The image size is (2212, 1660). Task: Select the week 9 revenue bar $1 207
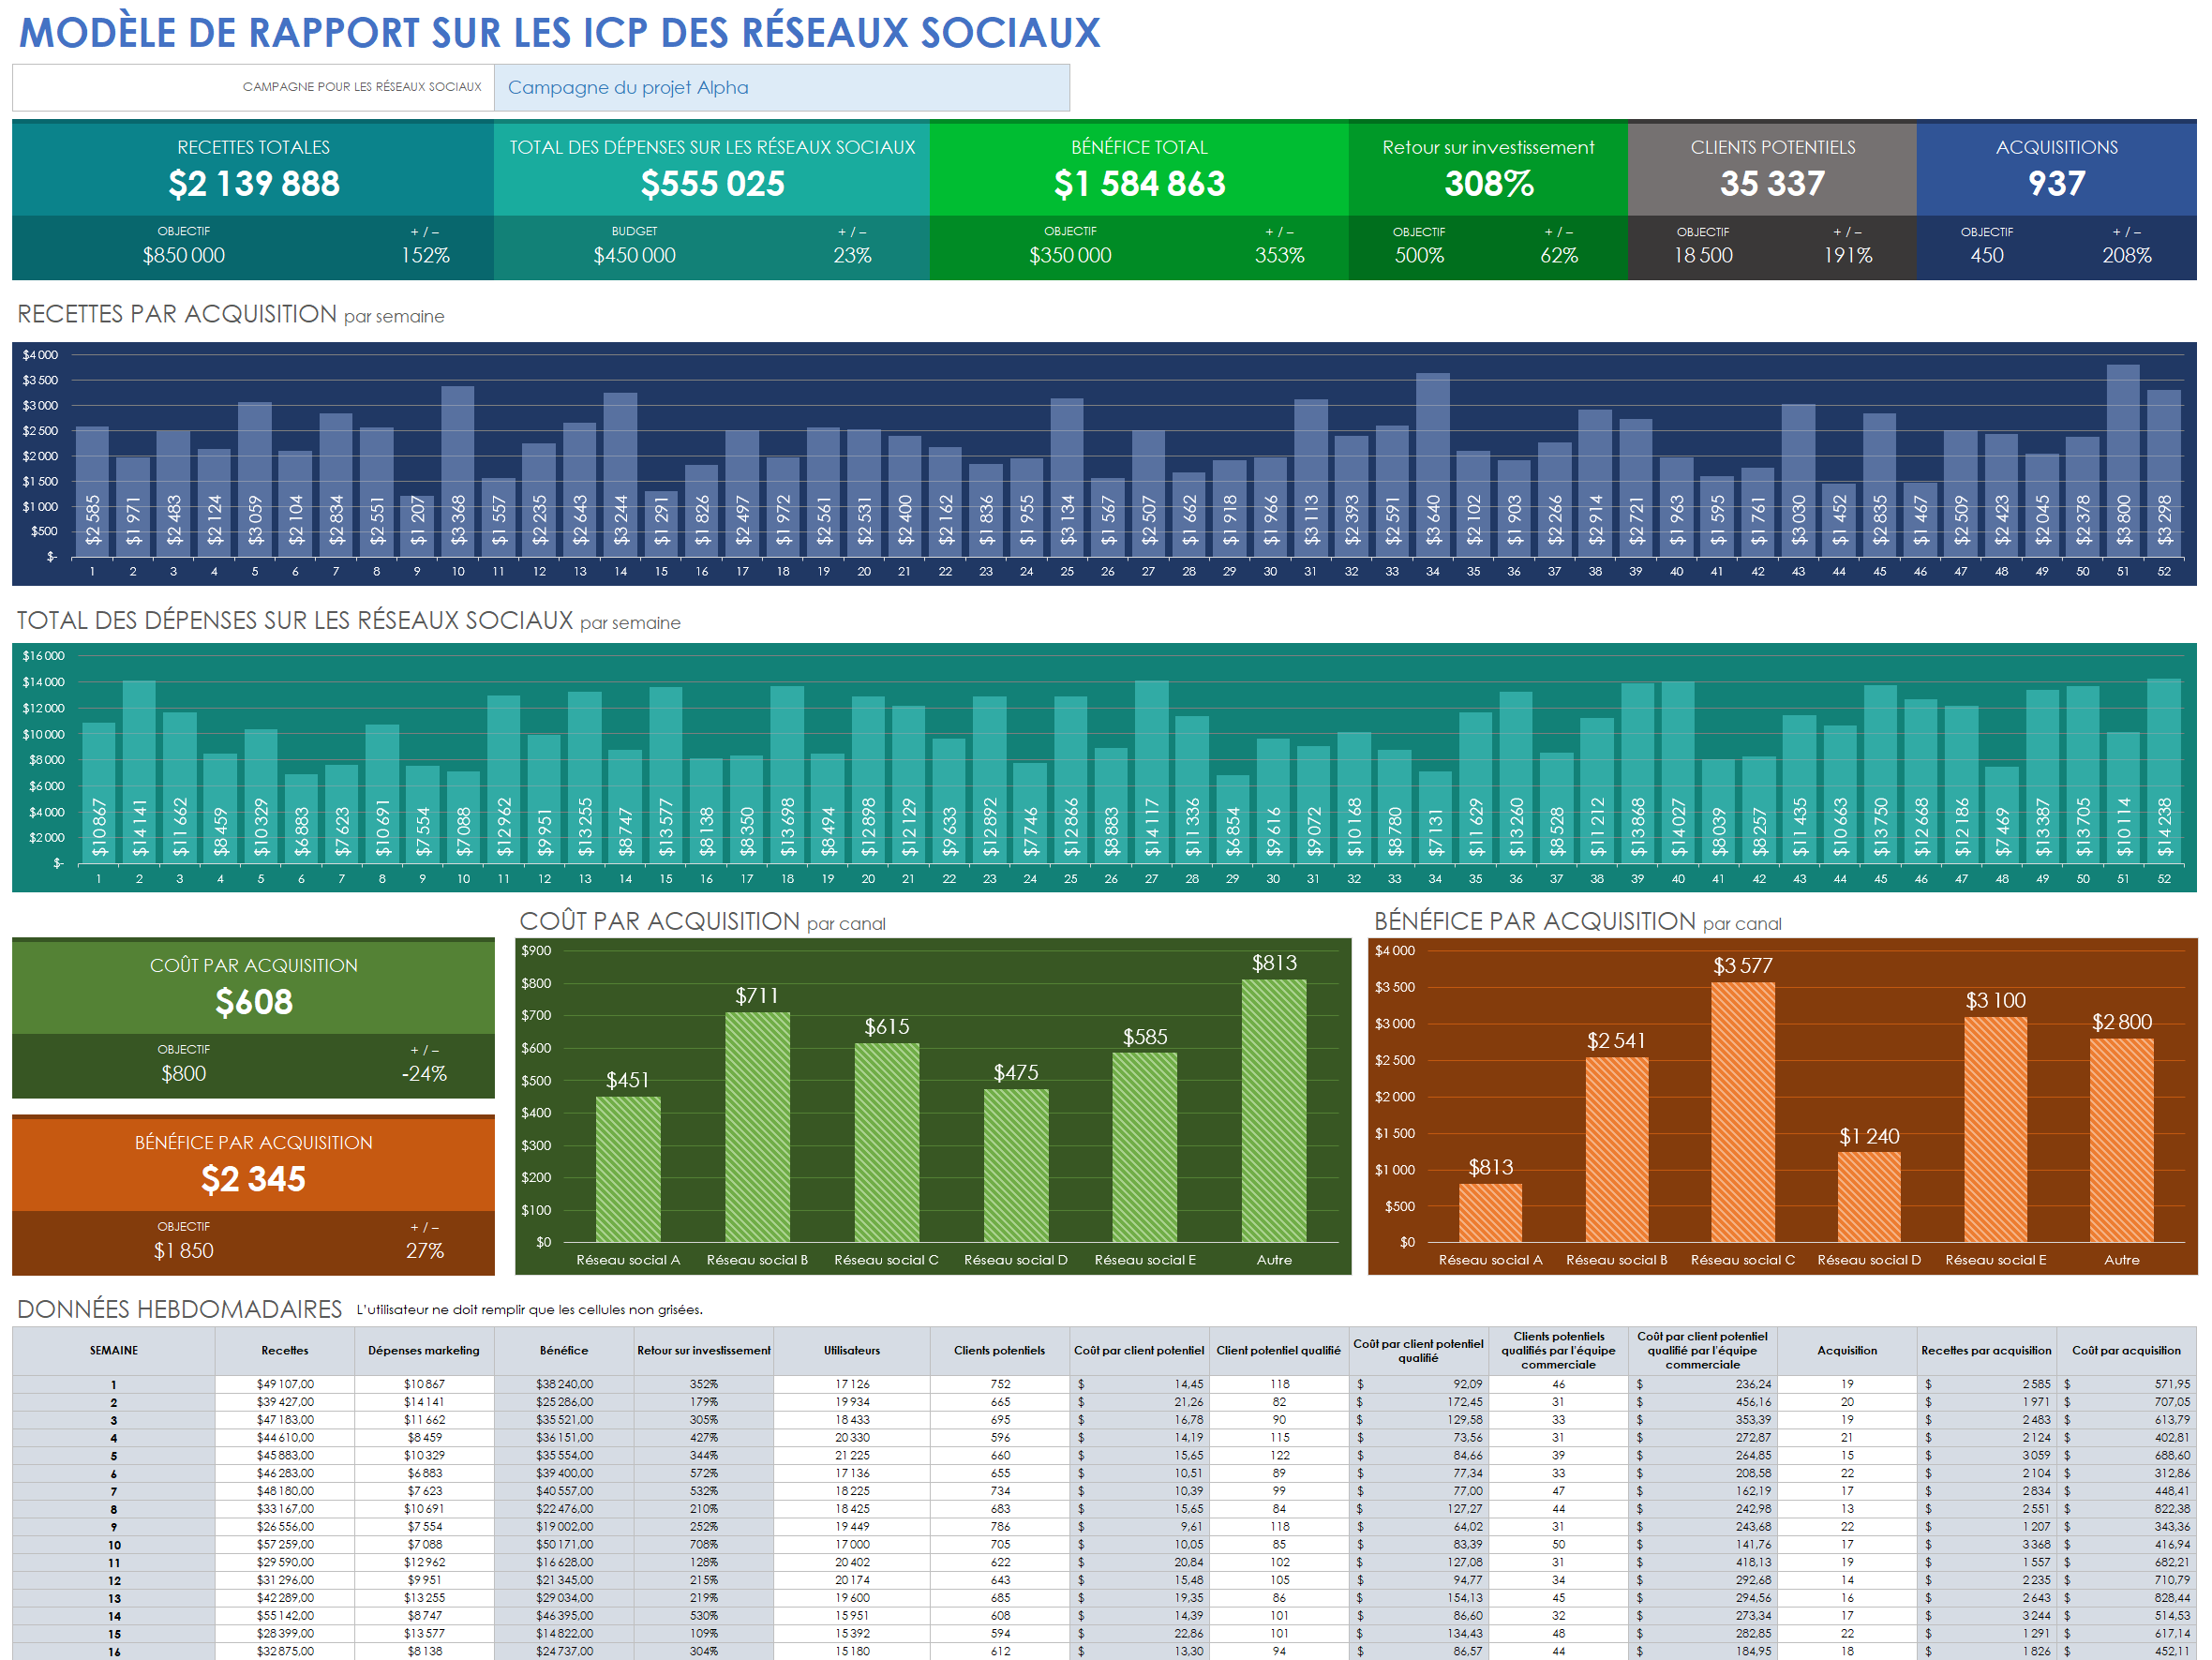417,526
